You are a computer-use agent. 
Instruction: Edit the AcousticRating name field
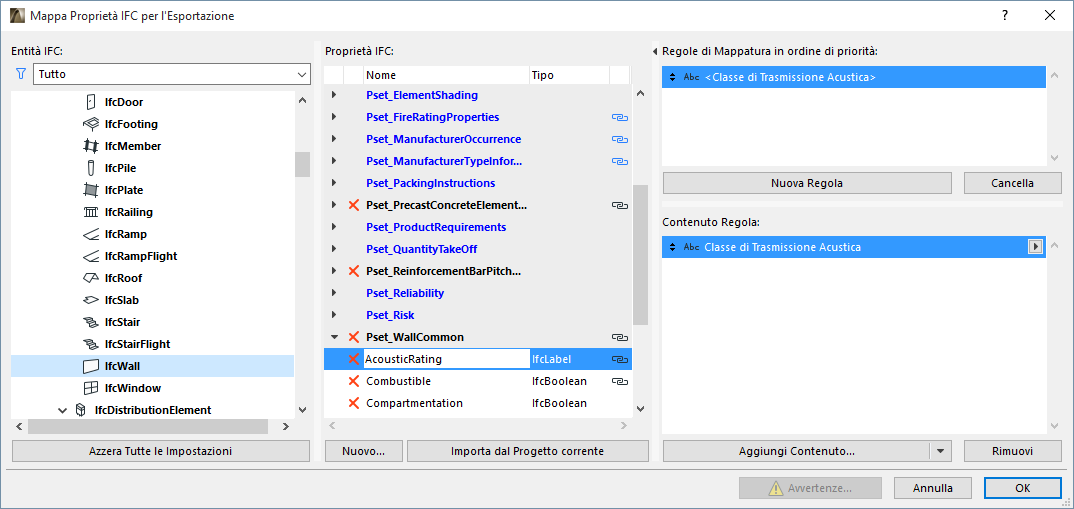446,359
